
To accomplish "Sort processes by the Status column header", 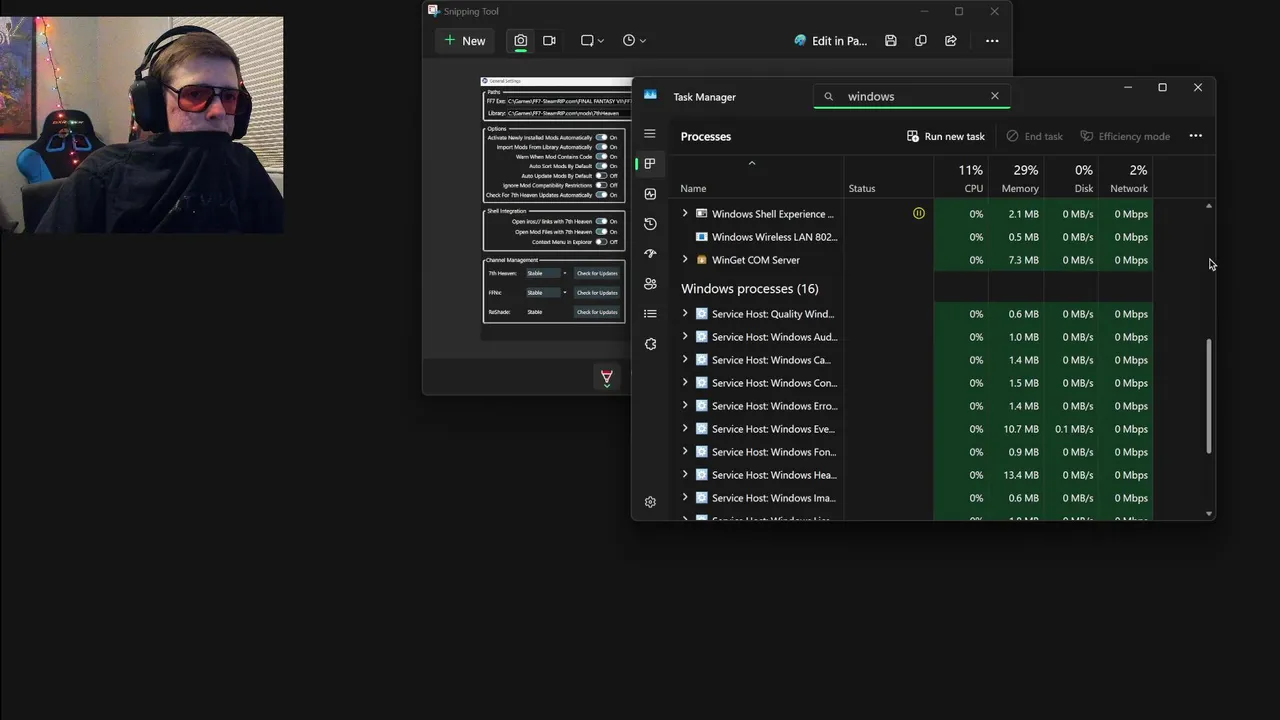I will pyautogui.click(x=862, y=188).
